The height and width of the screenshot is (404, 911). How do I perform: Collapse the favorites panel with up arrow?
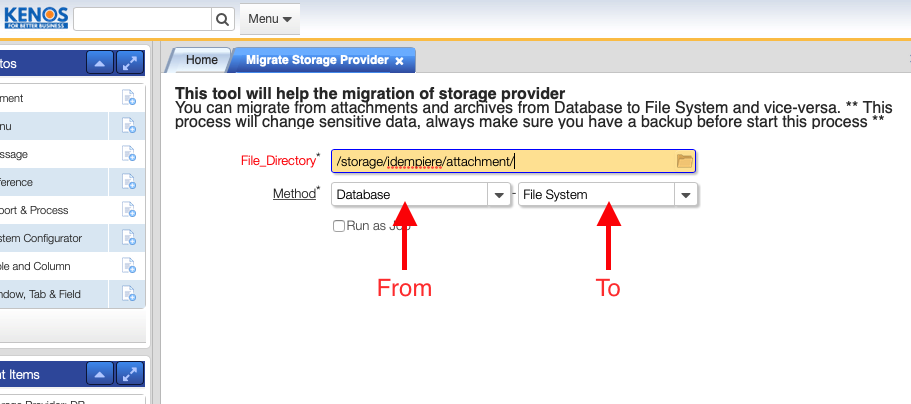pyautogui.click(x=99, y=63)
